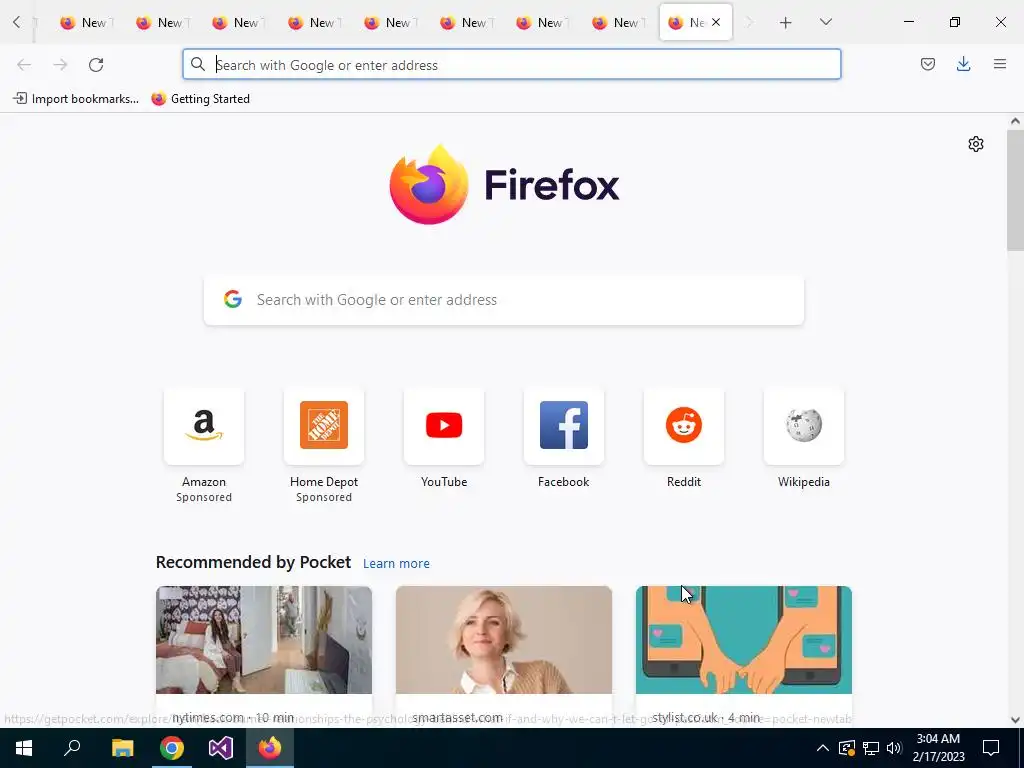Viewport: 1024px width, 768px height.
Task: Click the Google logo in search box
Action: (232, 300)
